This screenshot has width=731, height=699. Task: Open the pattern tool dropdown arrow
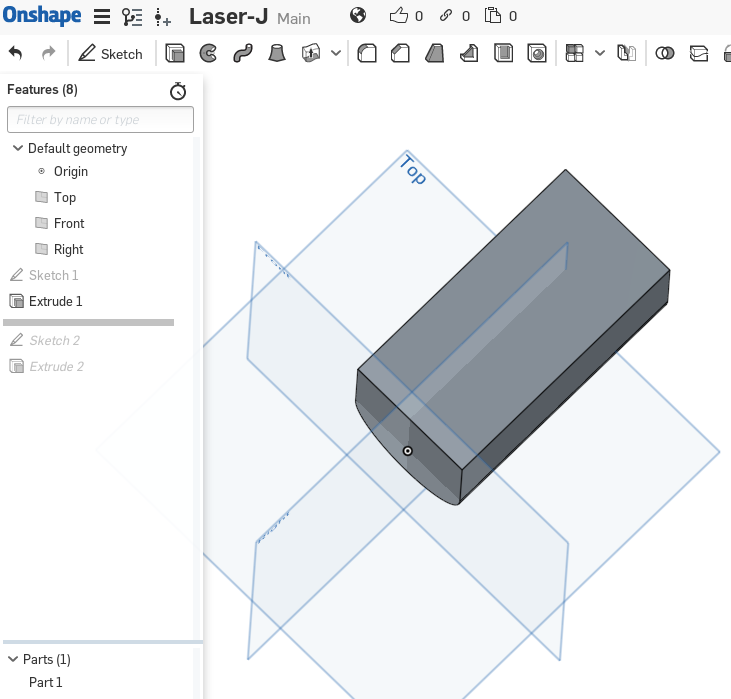tap(600, 54)
